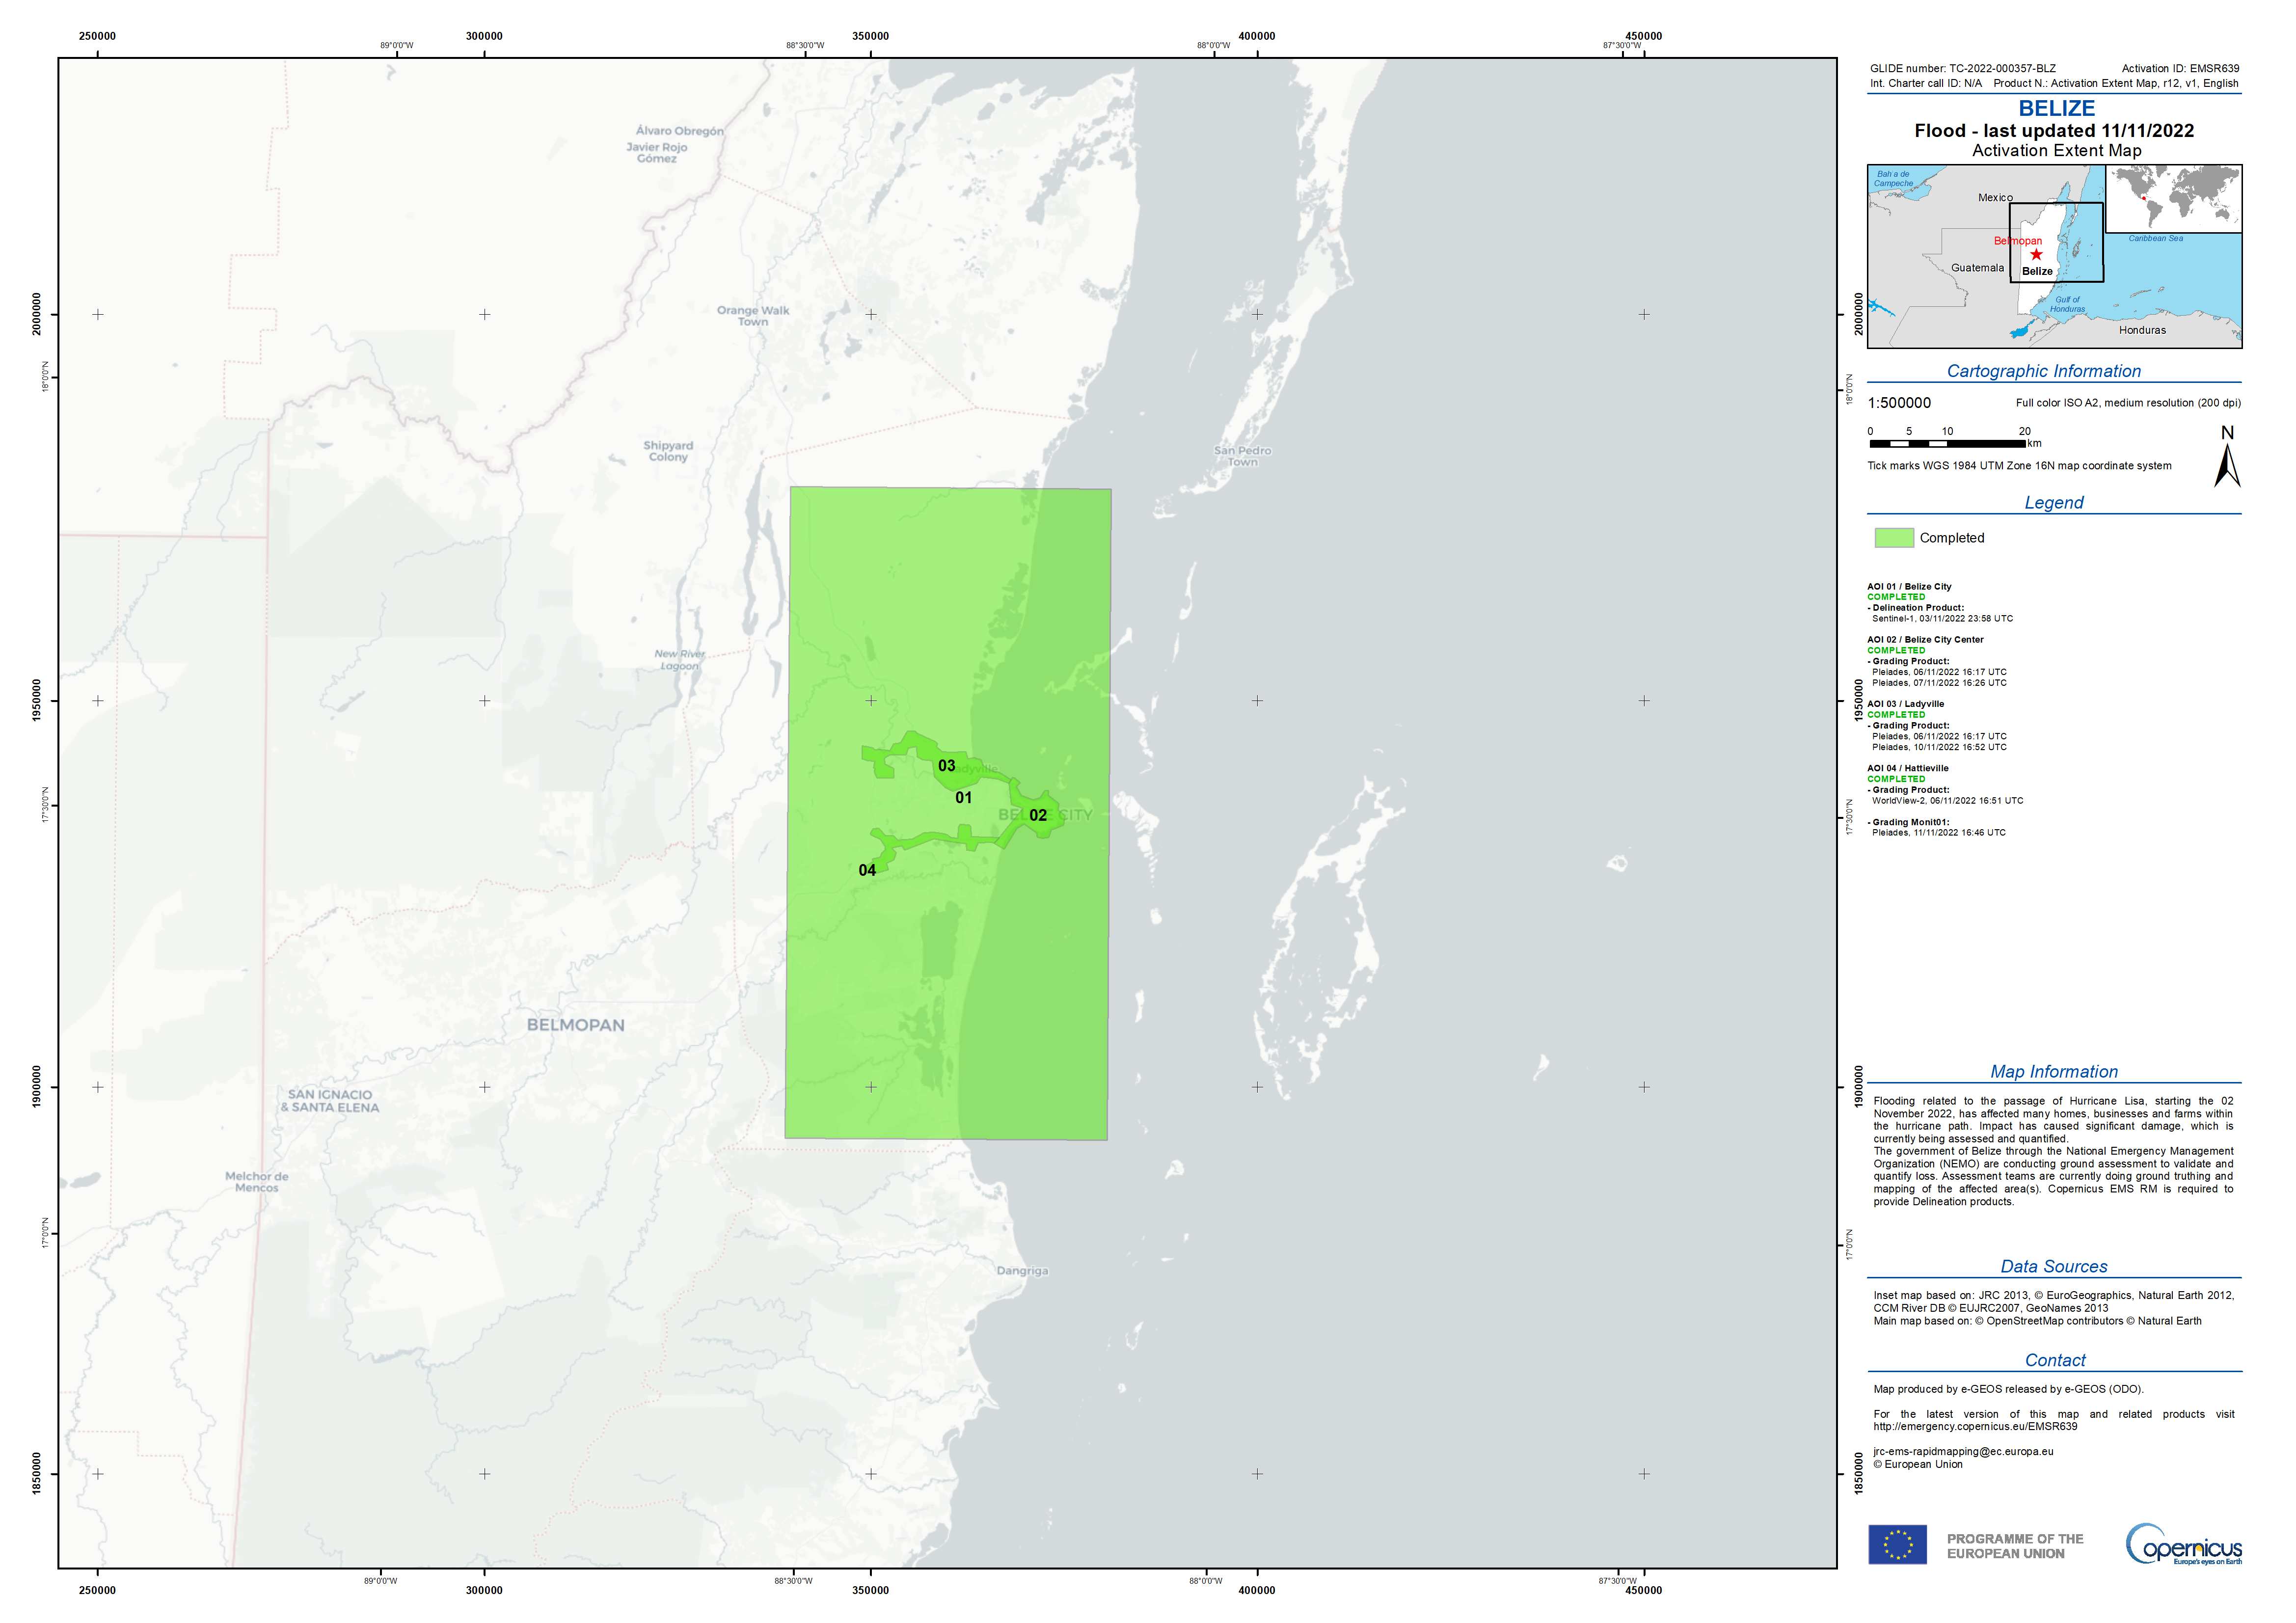This screenshot has height=1623, width=2296.
Task: Click the jrc-ems-rapidmapping email address
Action: tap(1963, 1451)
